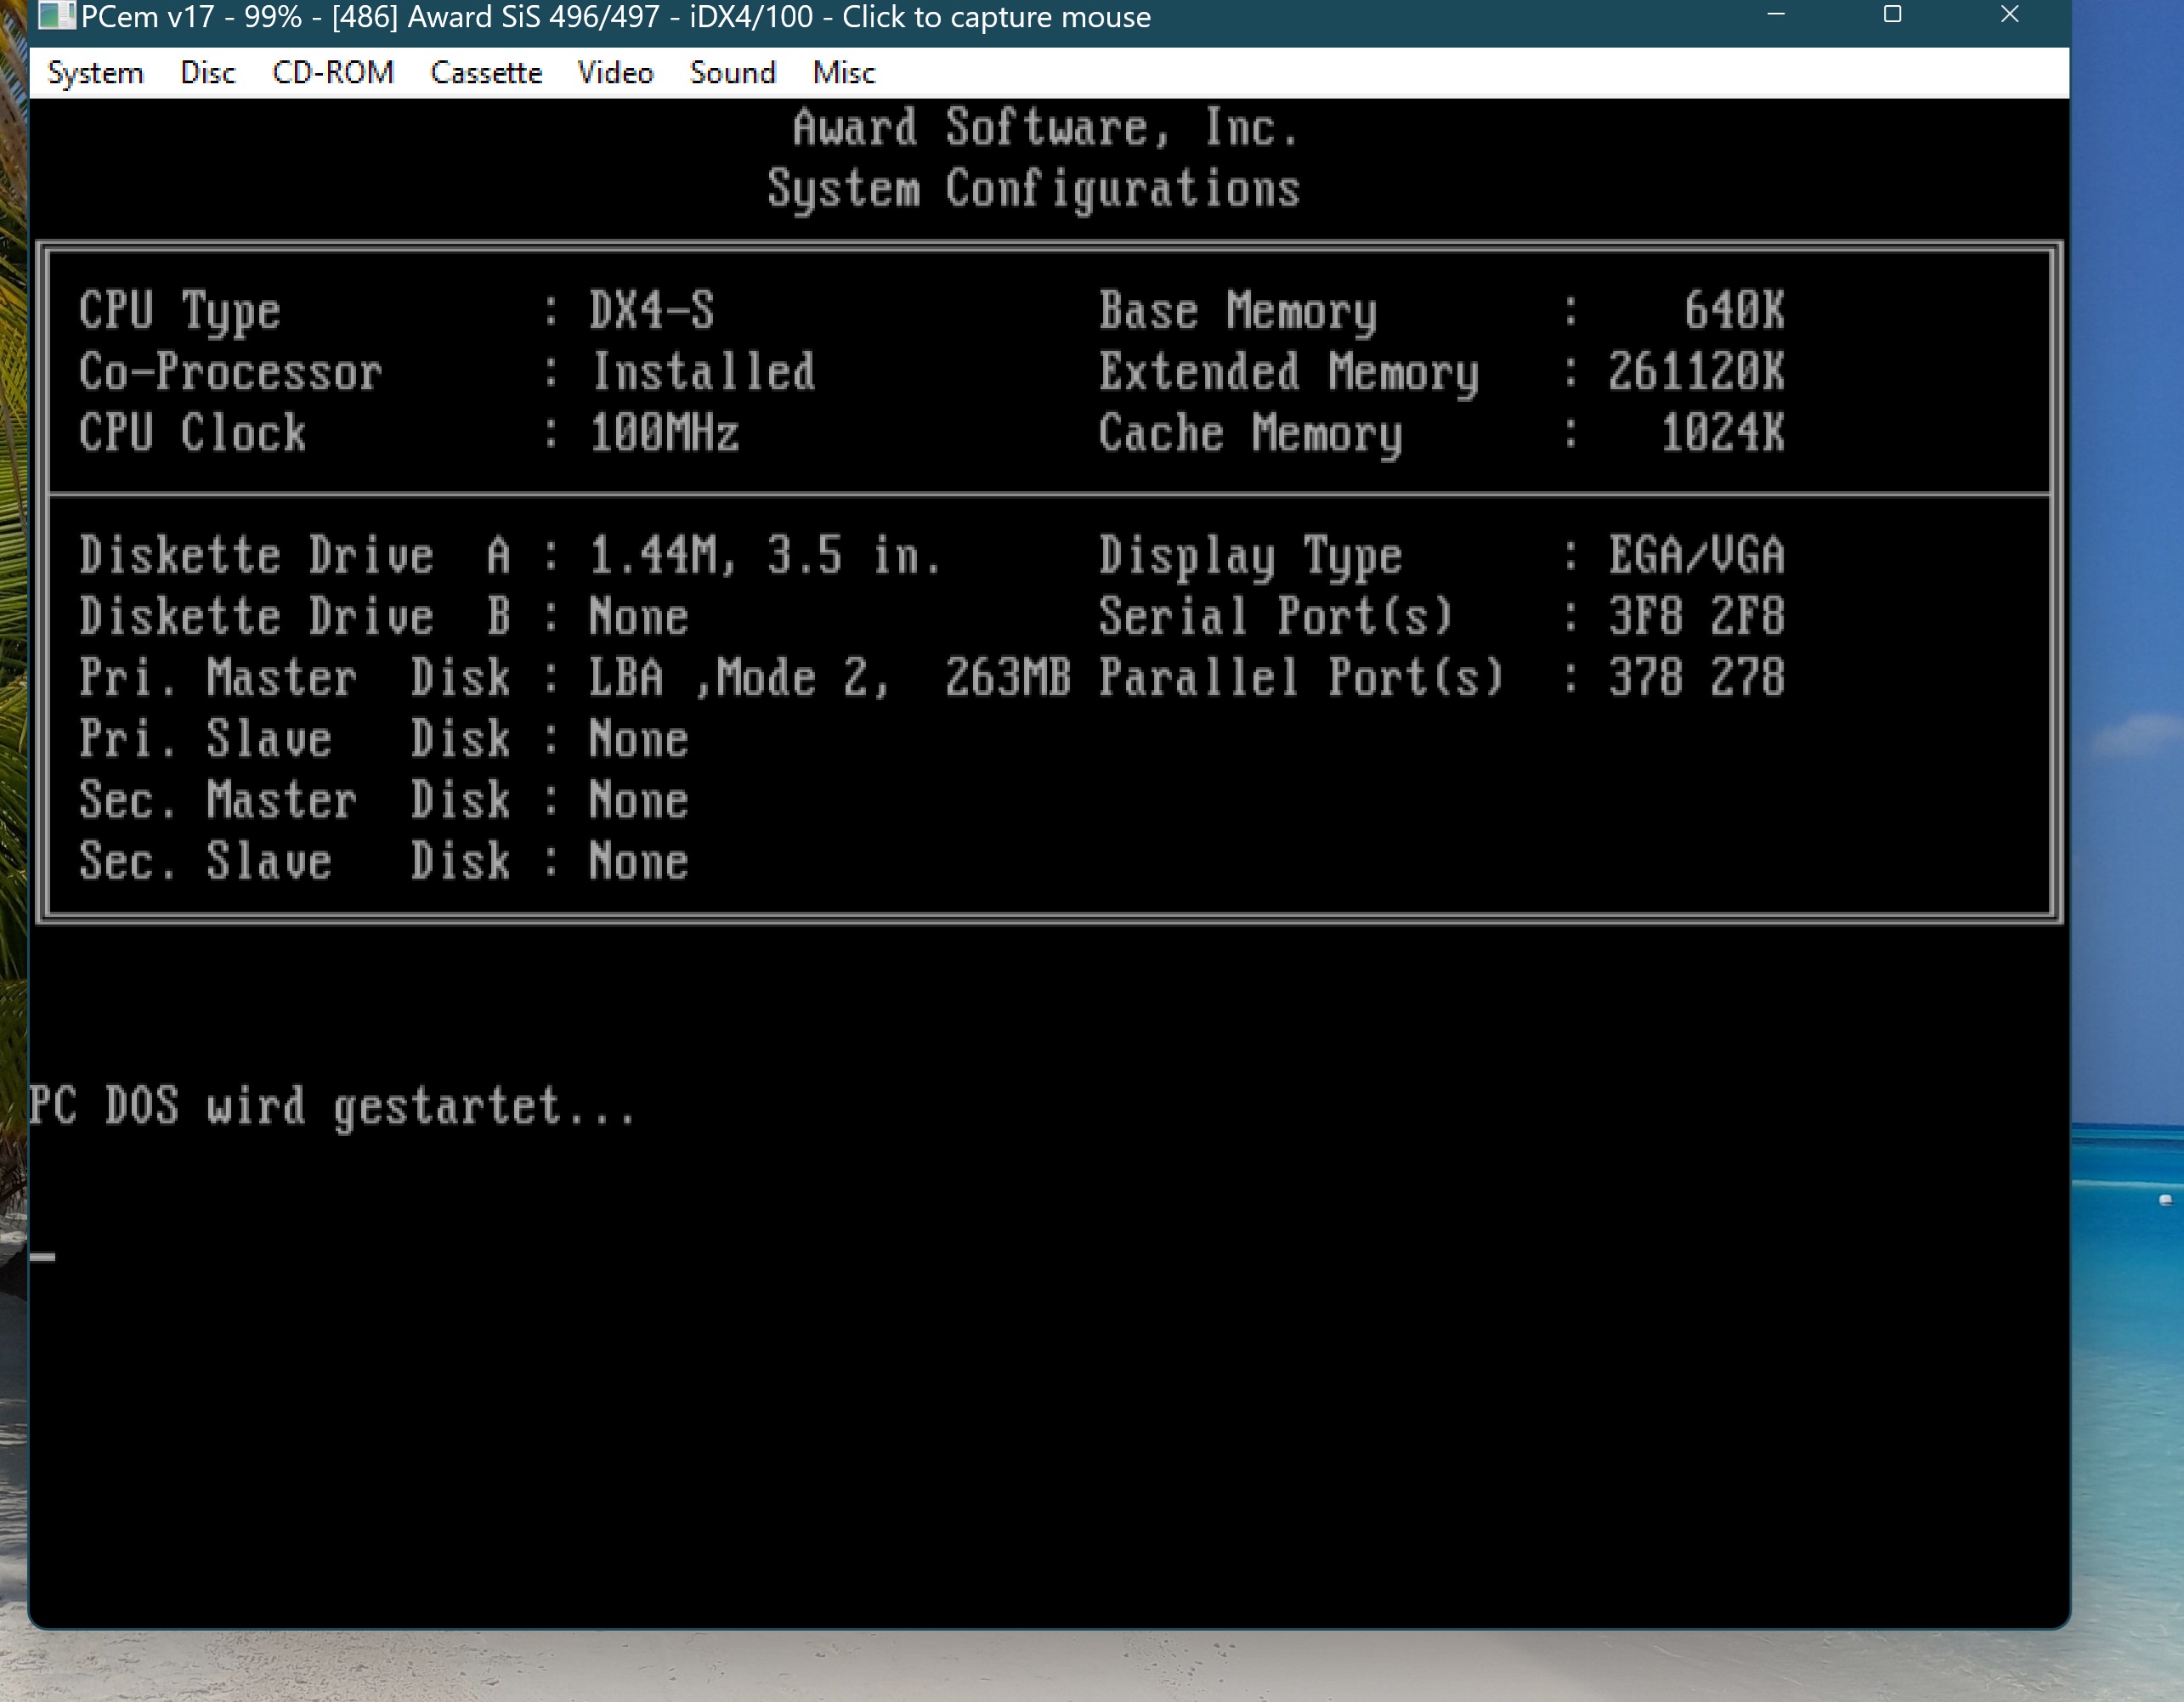Click the 'Installed' co-processor value
The width and height of the screenshot is (2184, 1702).
click(x=704, y=372)
